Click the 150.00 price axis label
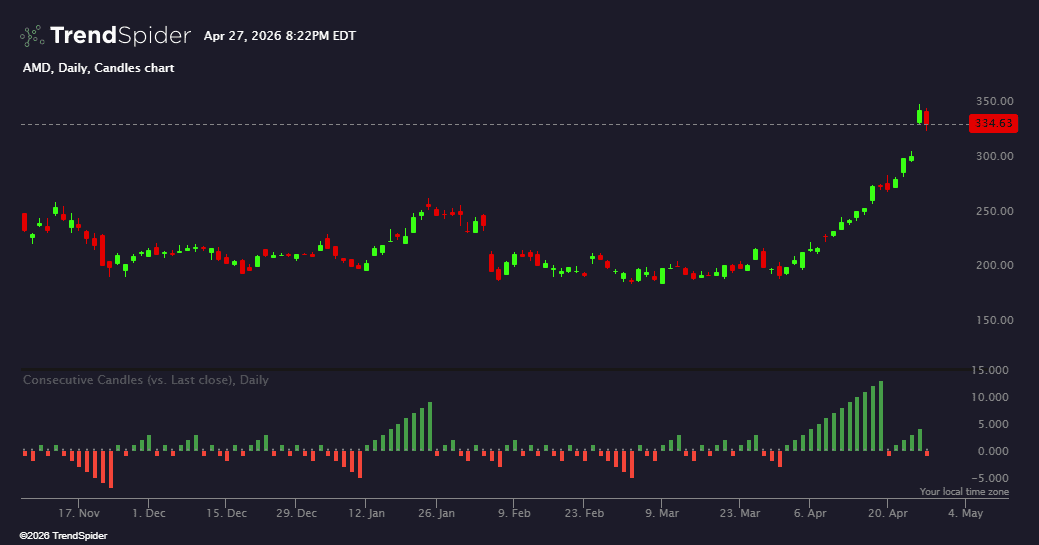 (995, 320)
